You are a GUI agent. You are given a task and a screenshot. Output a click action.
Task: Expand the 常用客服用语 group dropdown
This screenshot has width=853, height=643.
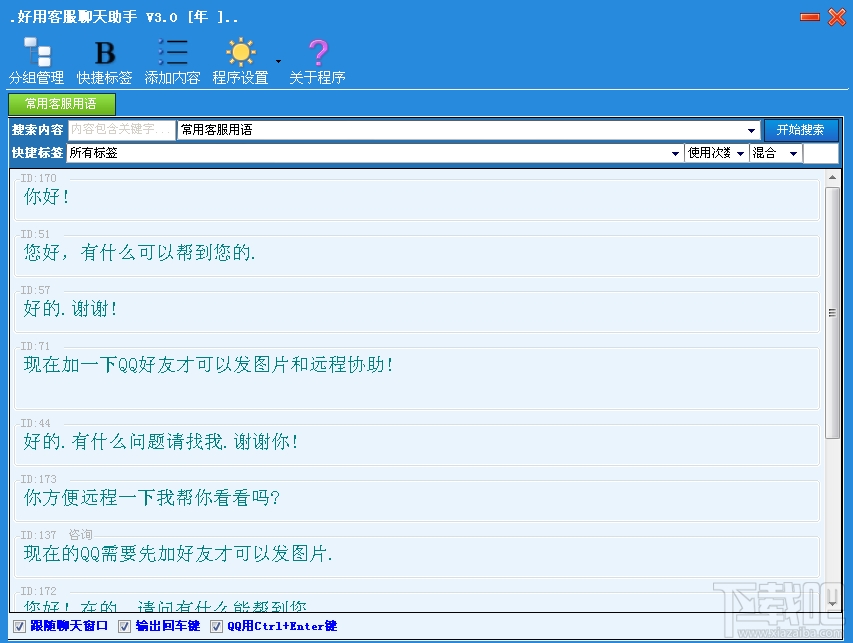[751, 130]
